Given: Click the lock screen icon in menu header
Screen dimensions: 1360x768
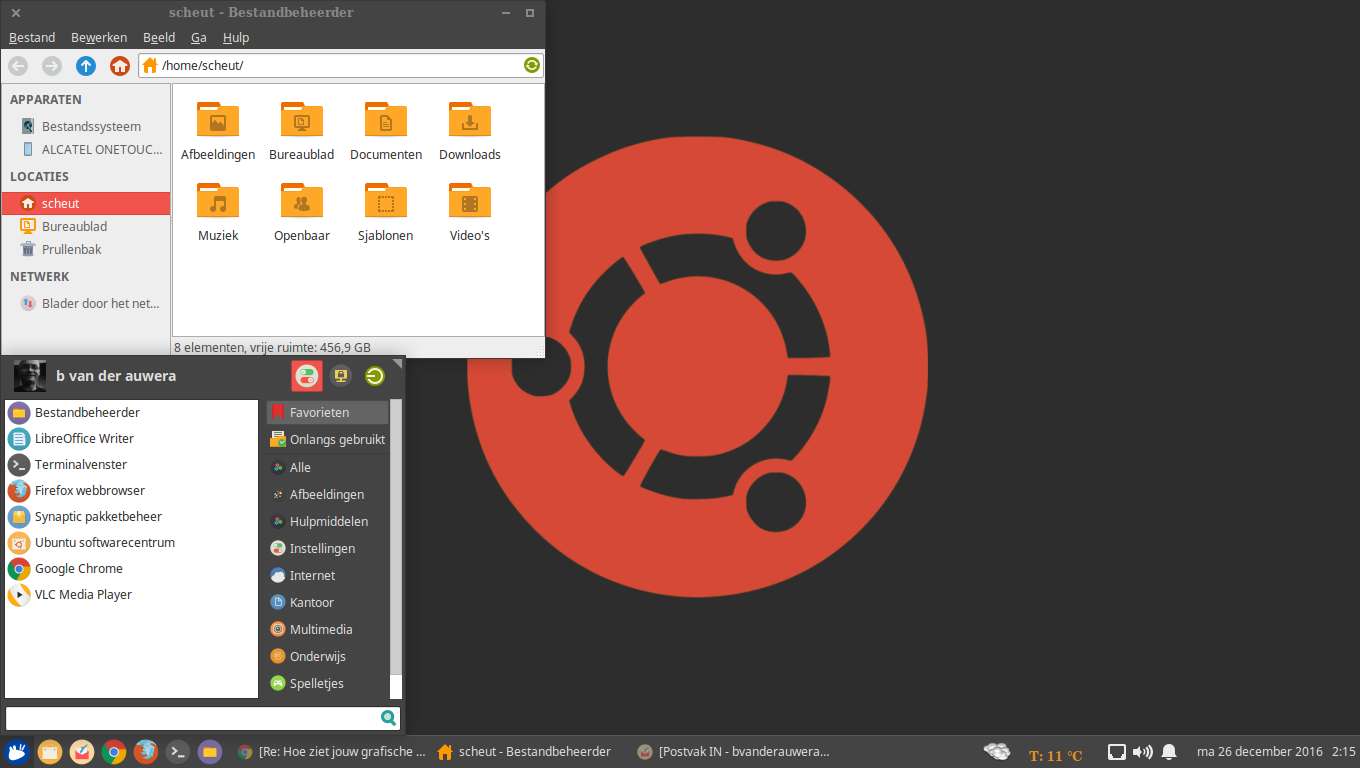Looking at the screenshot, I should point(340,376).
